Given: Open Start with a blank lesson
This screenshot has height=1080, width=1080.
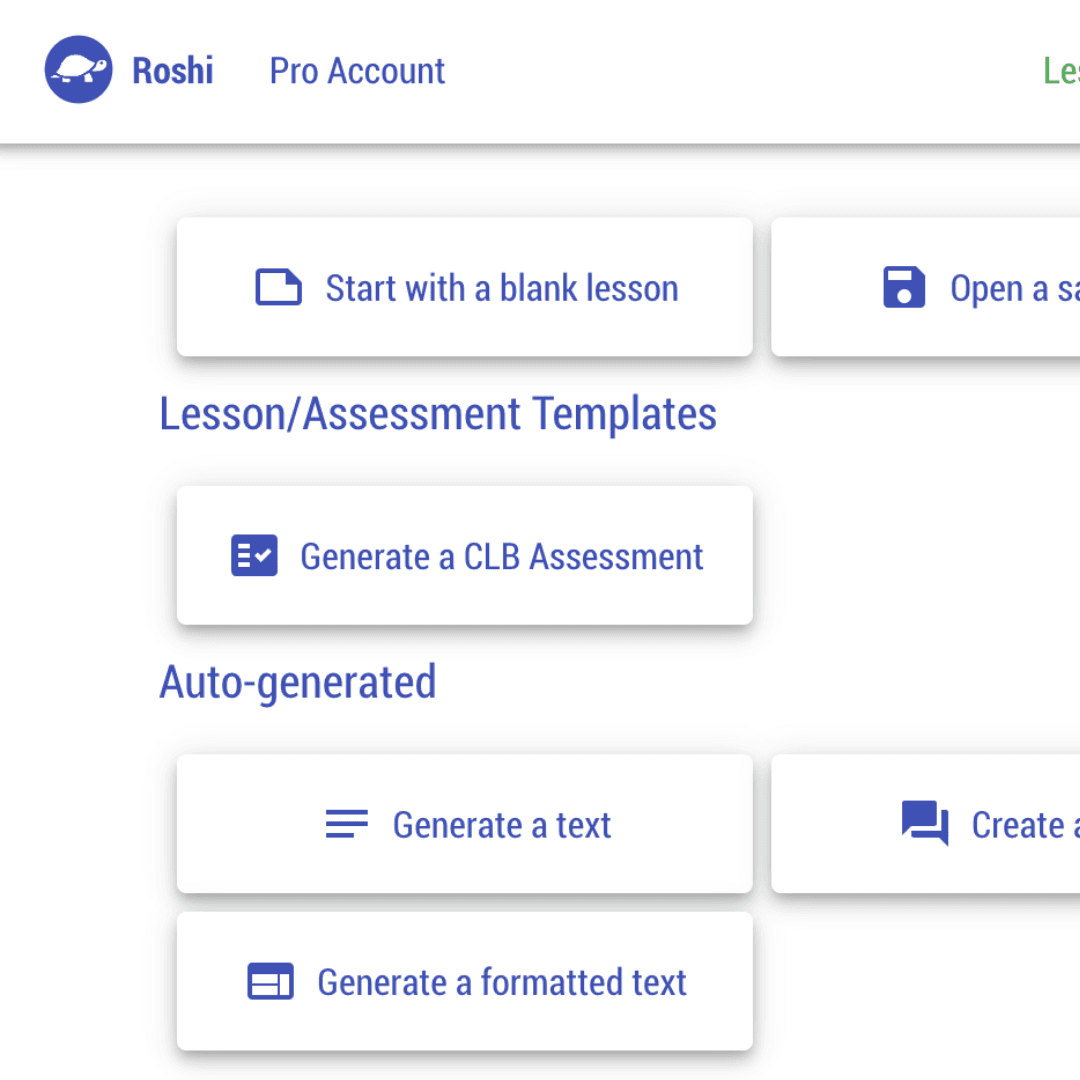Looking at the screenshot, I should point(465,287).
